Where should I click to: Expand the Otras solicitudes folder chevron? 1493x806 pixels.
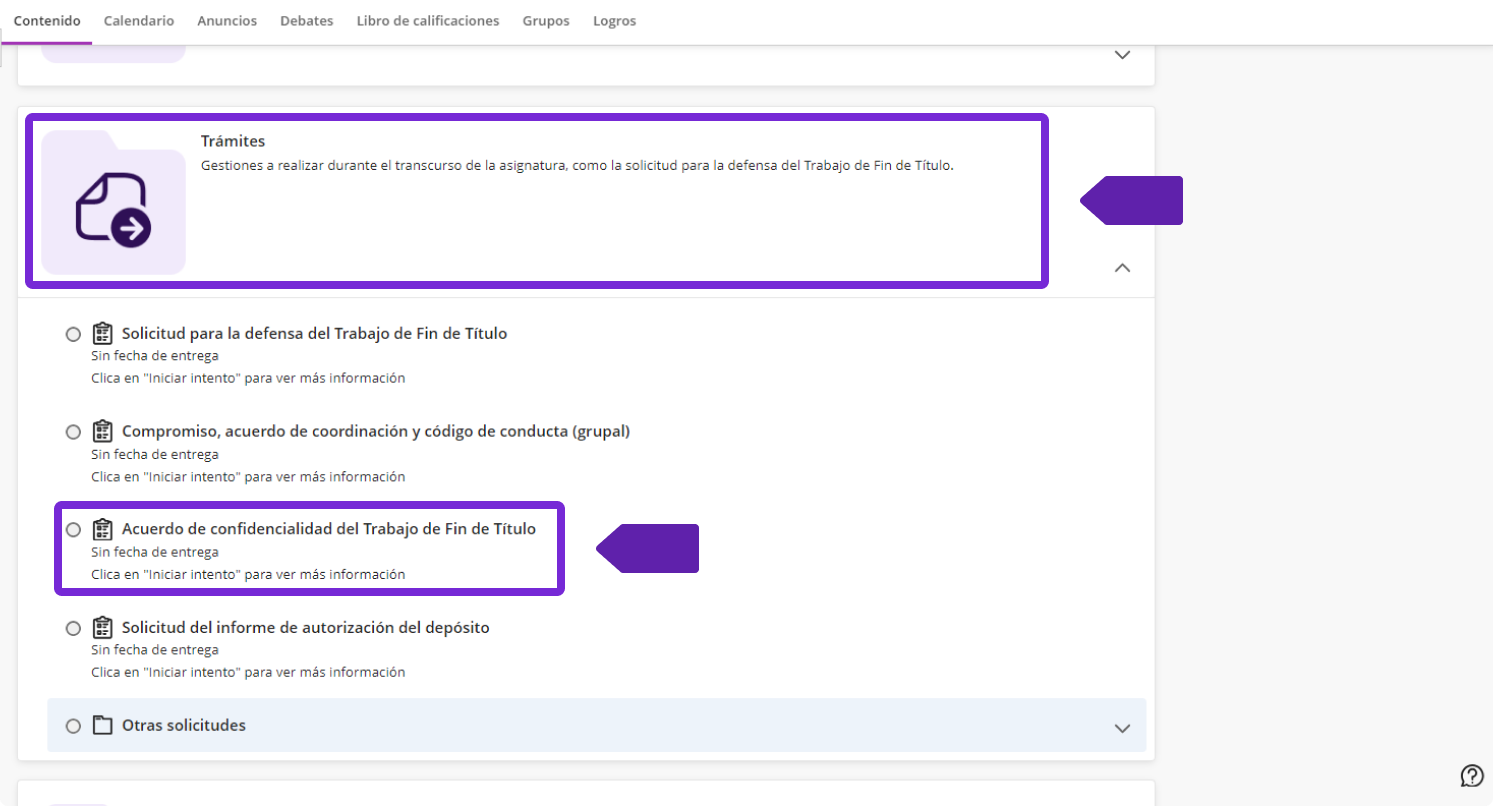tap(1122, 728)
